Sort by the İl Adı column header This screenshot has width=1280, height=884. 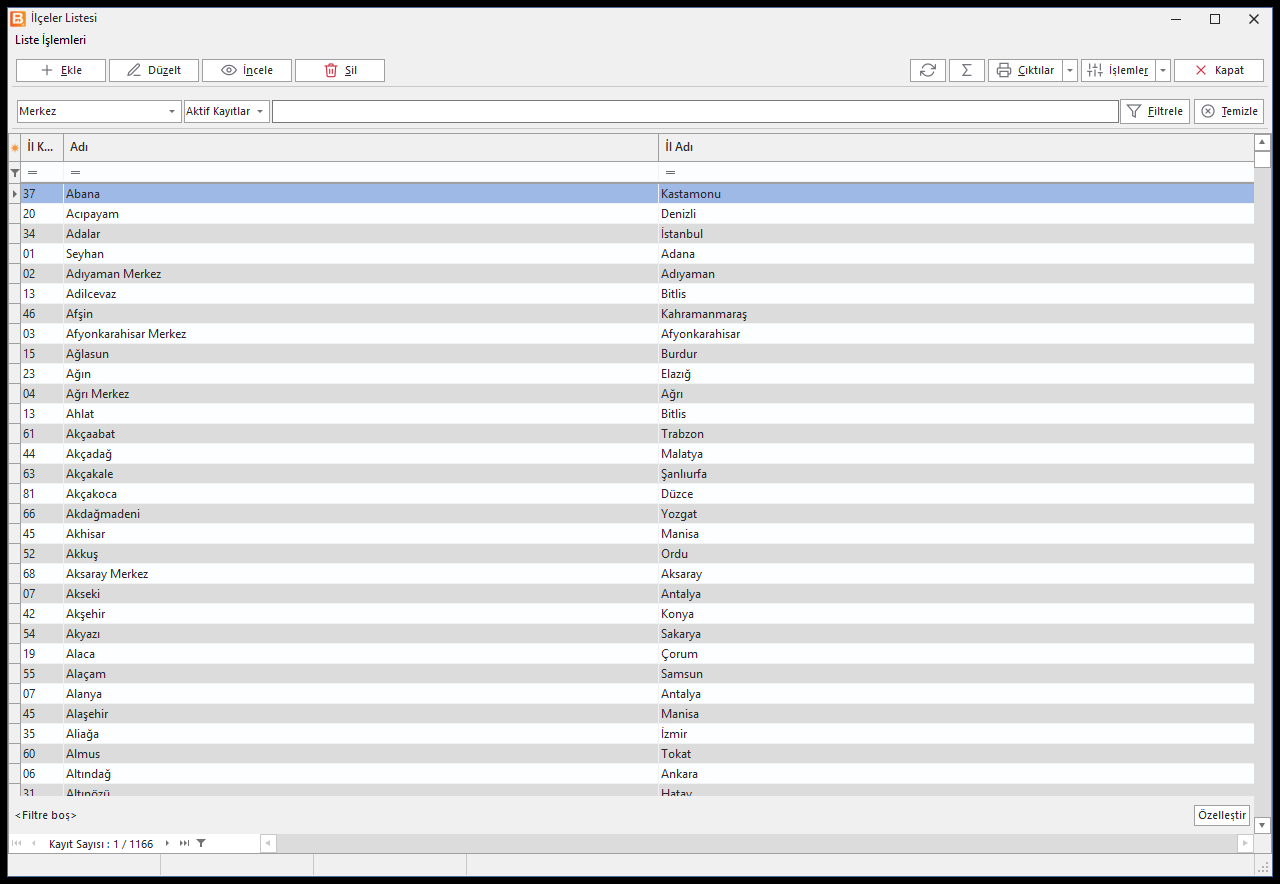[x=956, y=147]
